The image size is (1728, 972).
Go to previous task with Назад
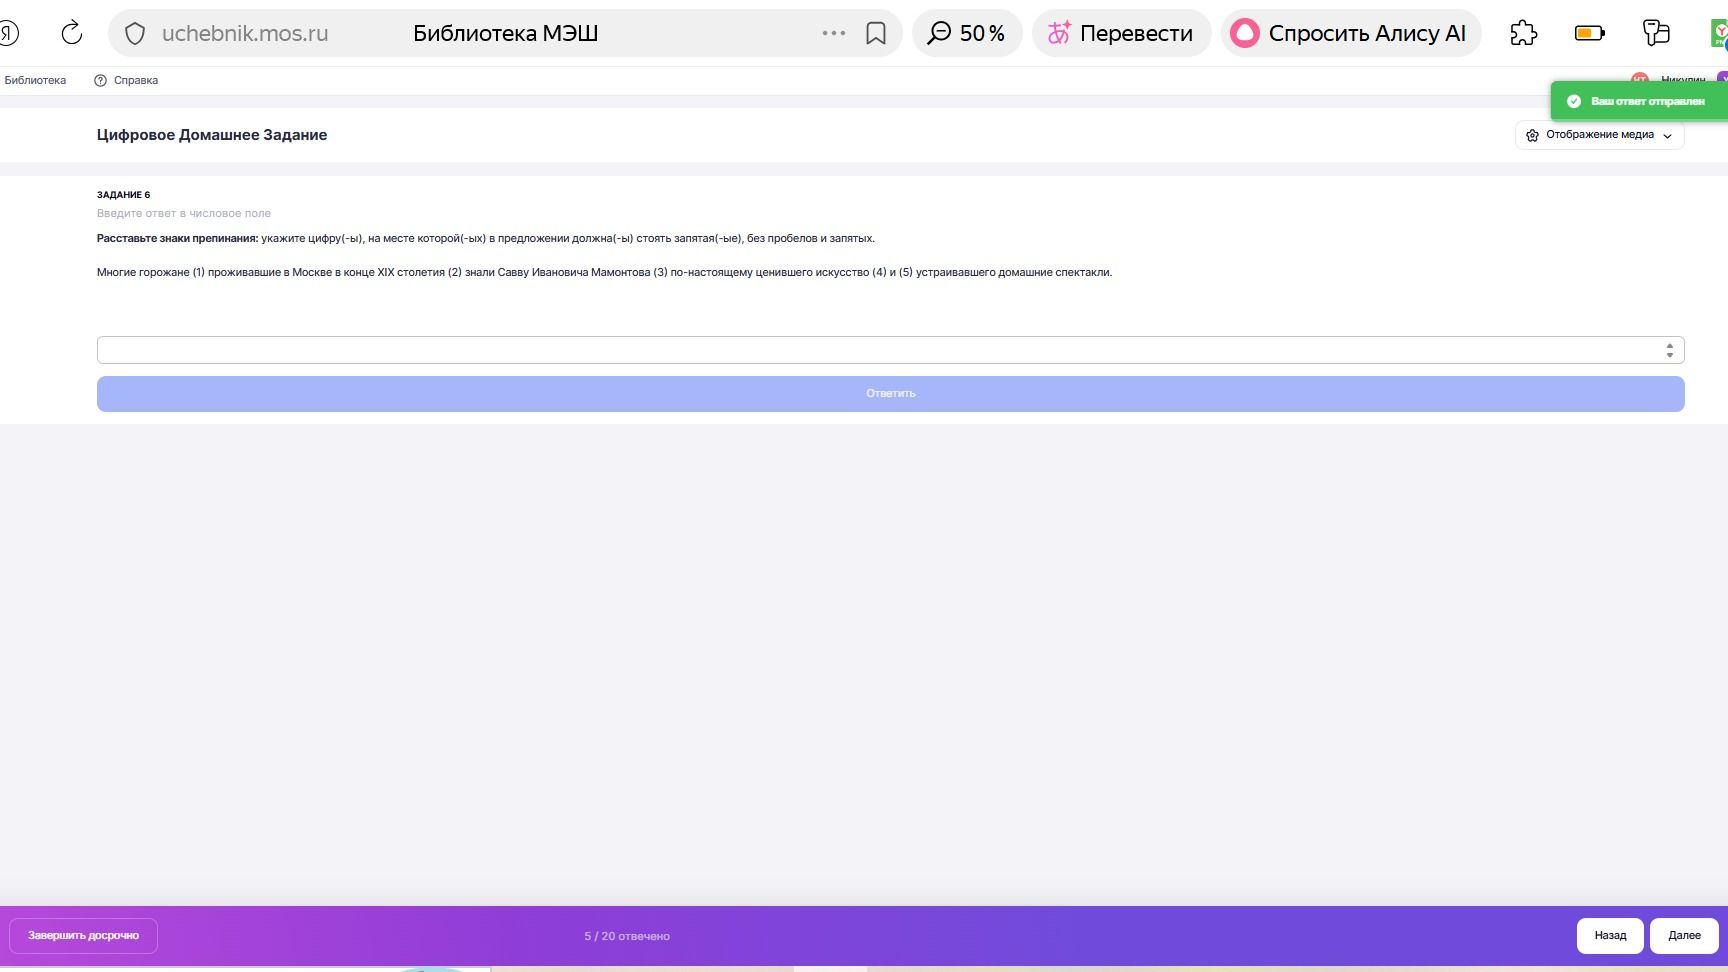[x=1610, y=936]
